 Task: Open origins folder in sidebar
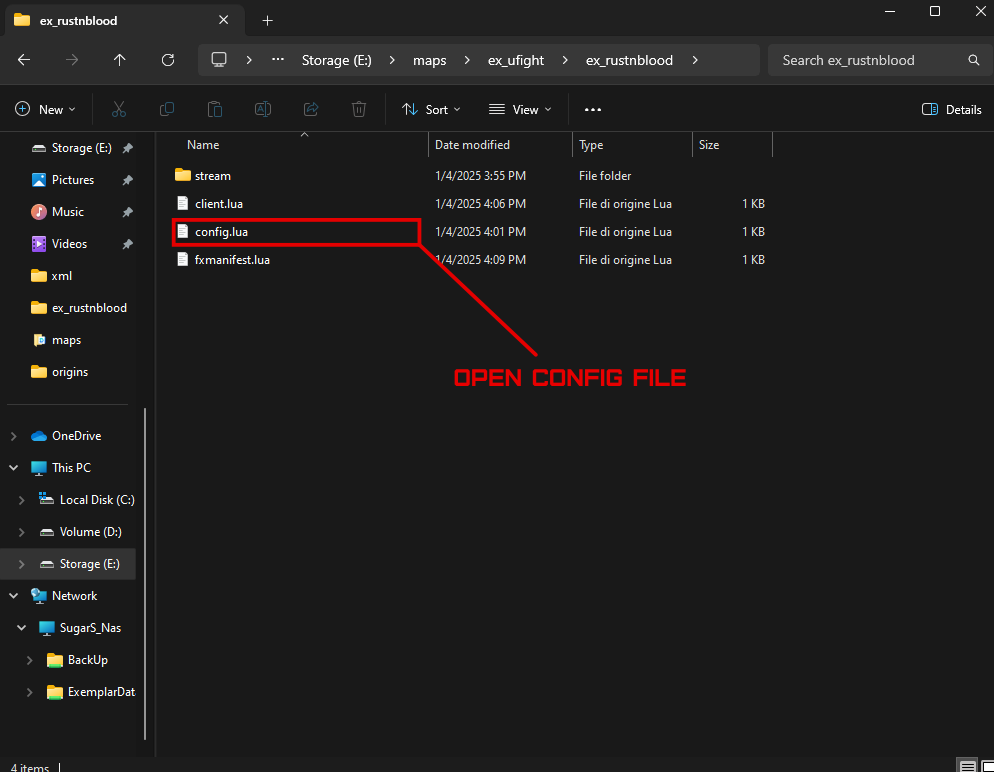[x=60, y=372]
